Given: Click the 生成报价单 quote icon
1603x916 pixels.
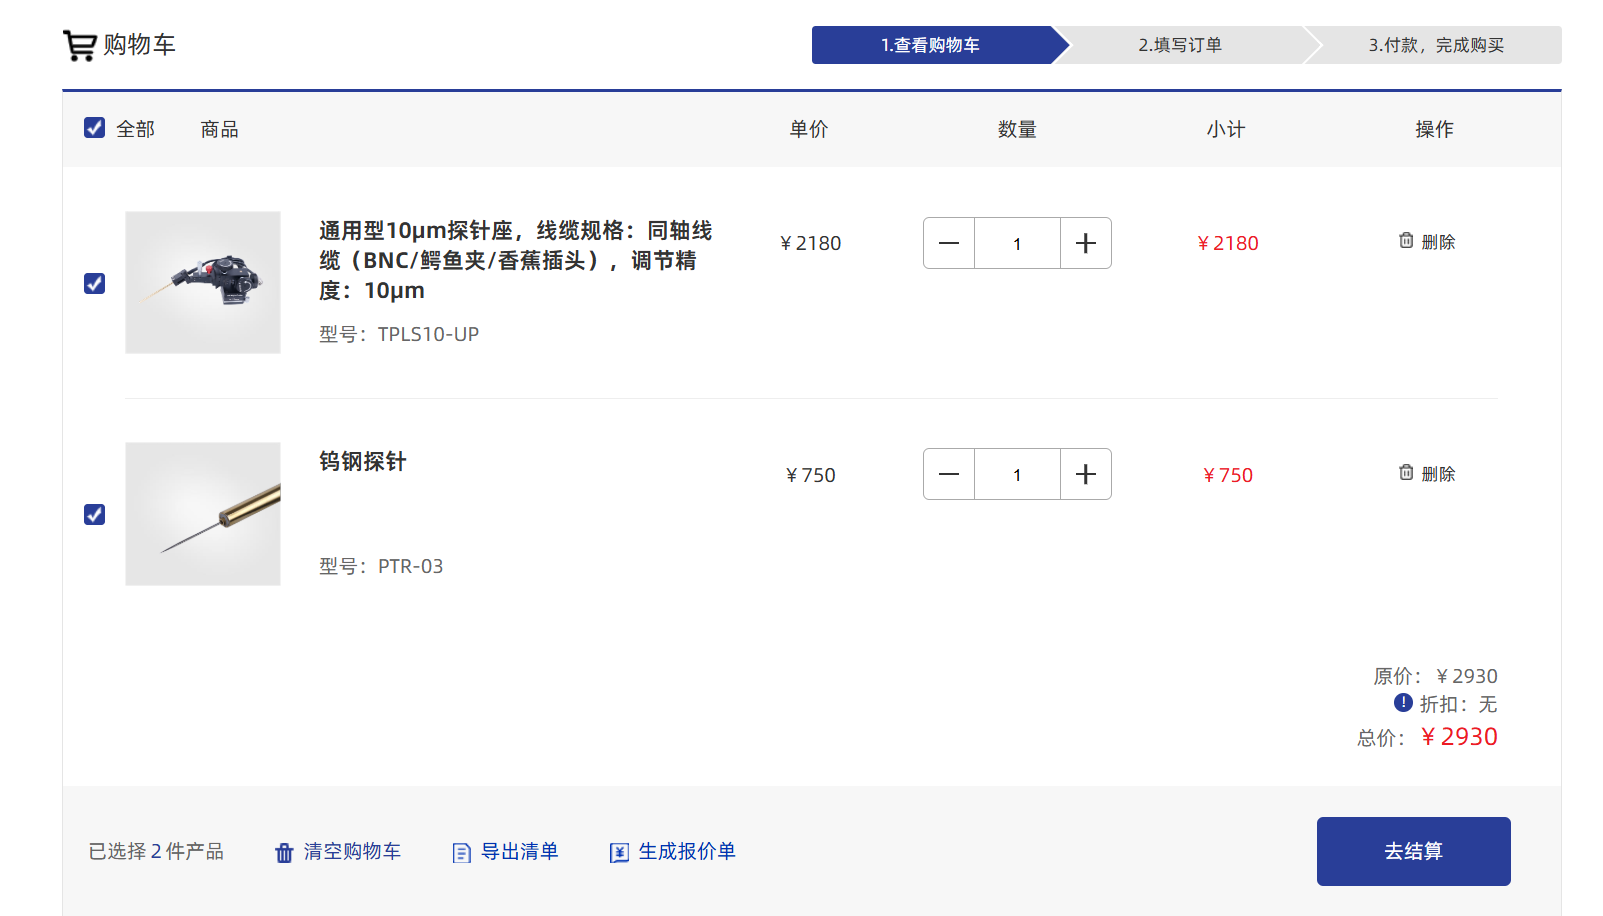Looking at the screenshot, I should [619, 852].
